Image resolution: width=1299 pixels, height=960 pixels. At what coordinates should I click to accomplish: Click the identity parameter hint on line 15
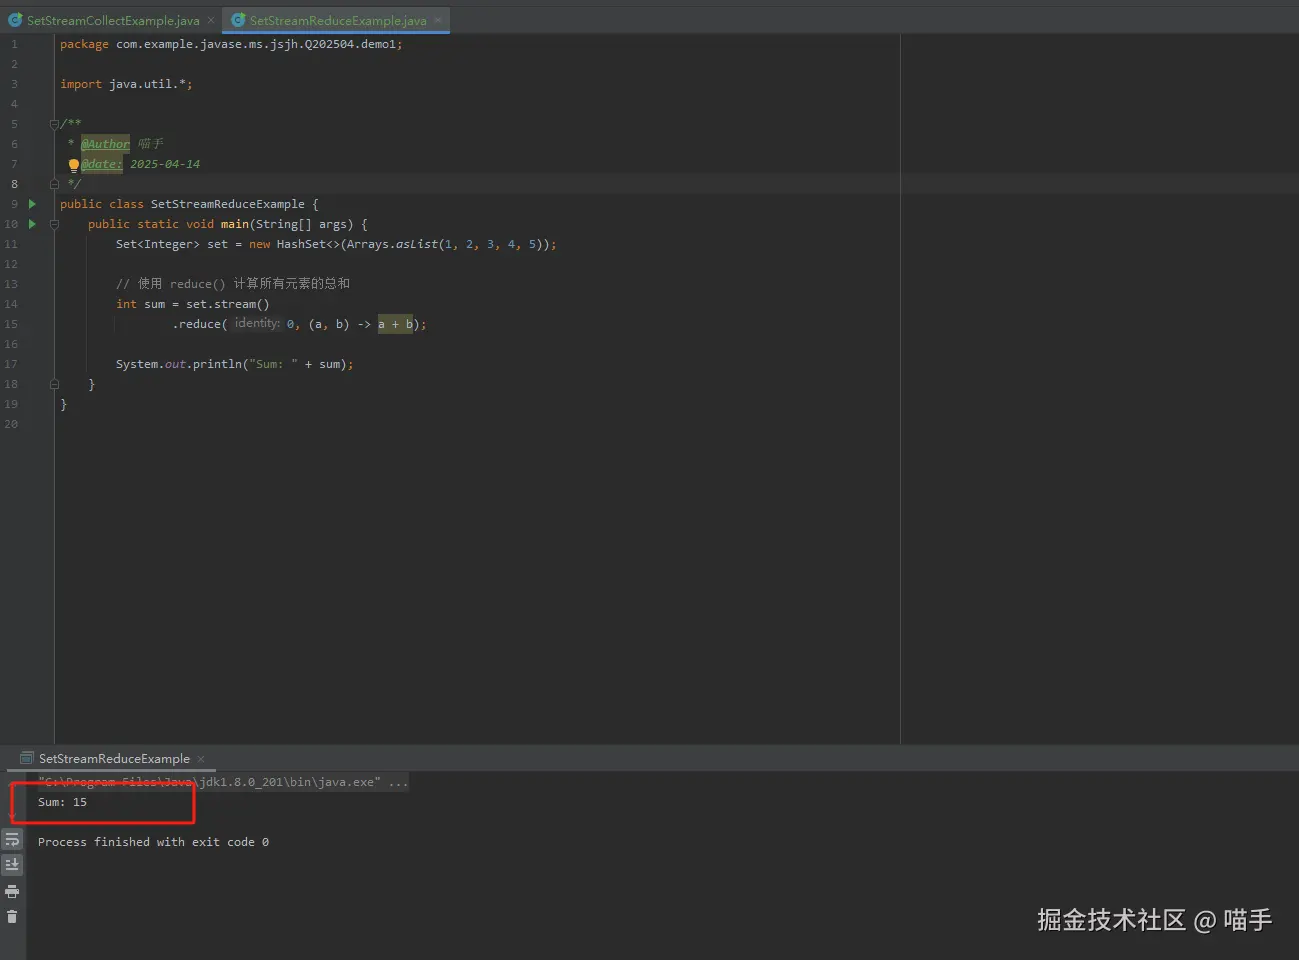click(257, 323)
